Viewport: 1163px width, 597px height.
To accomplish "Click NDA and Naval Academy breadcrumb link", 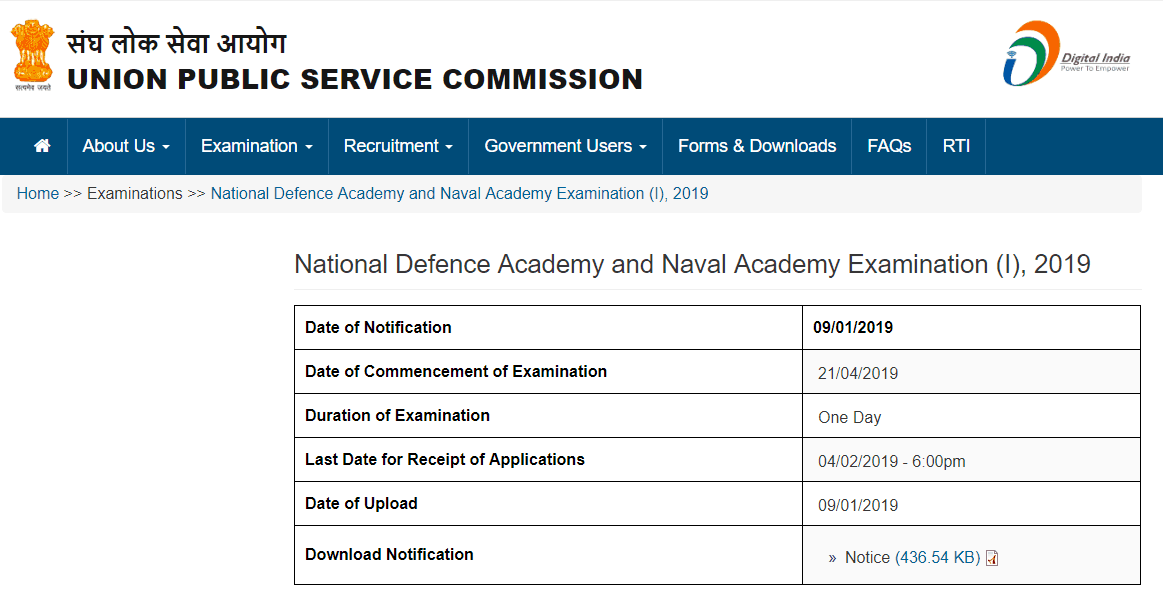I will point(459,194).
